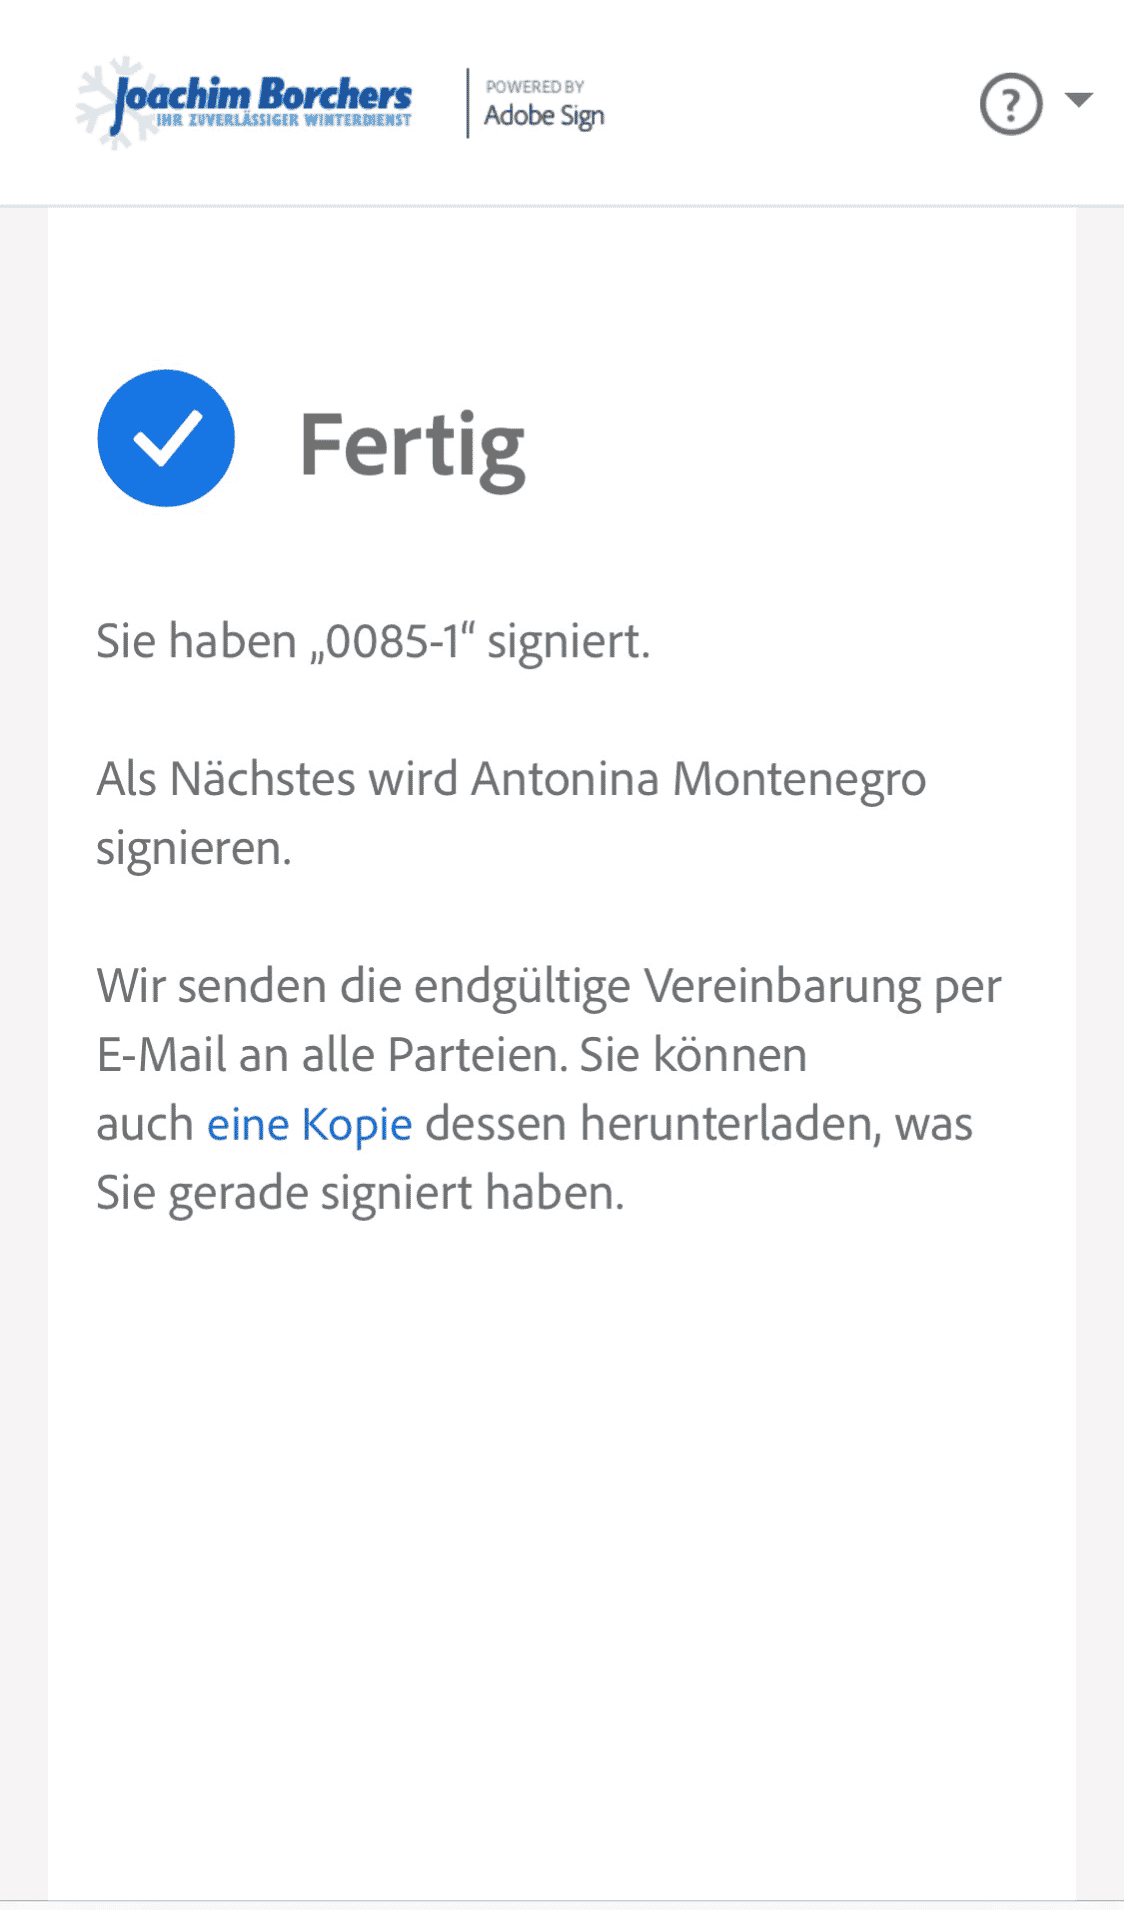
Task: Click the blue checkmark circle icon
Action: pyautogui.click(x=166, y=438)
